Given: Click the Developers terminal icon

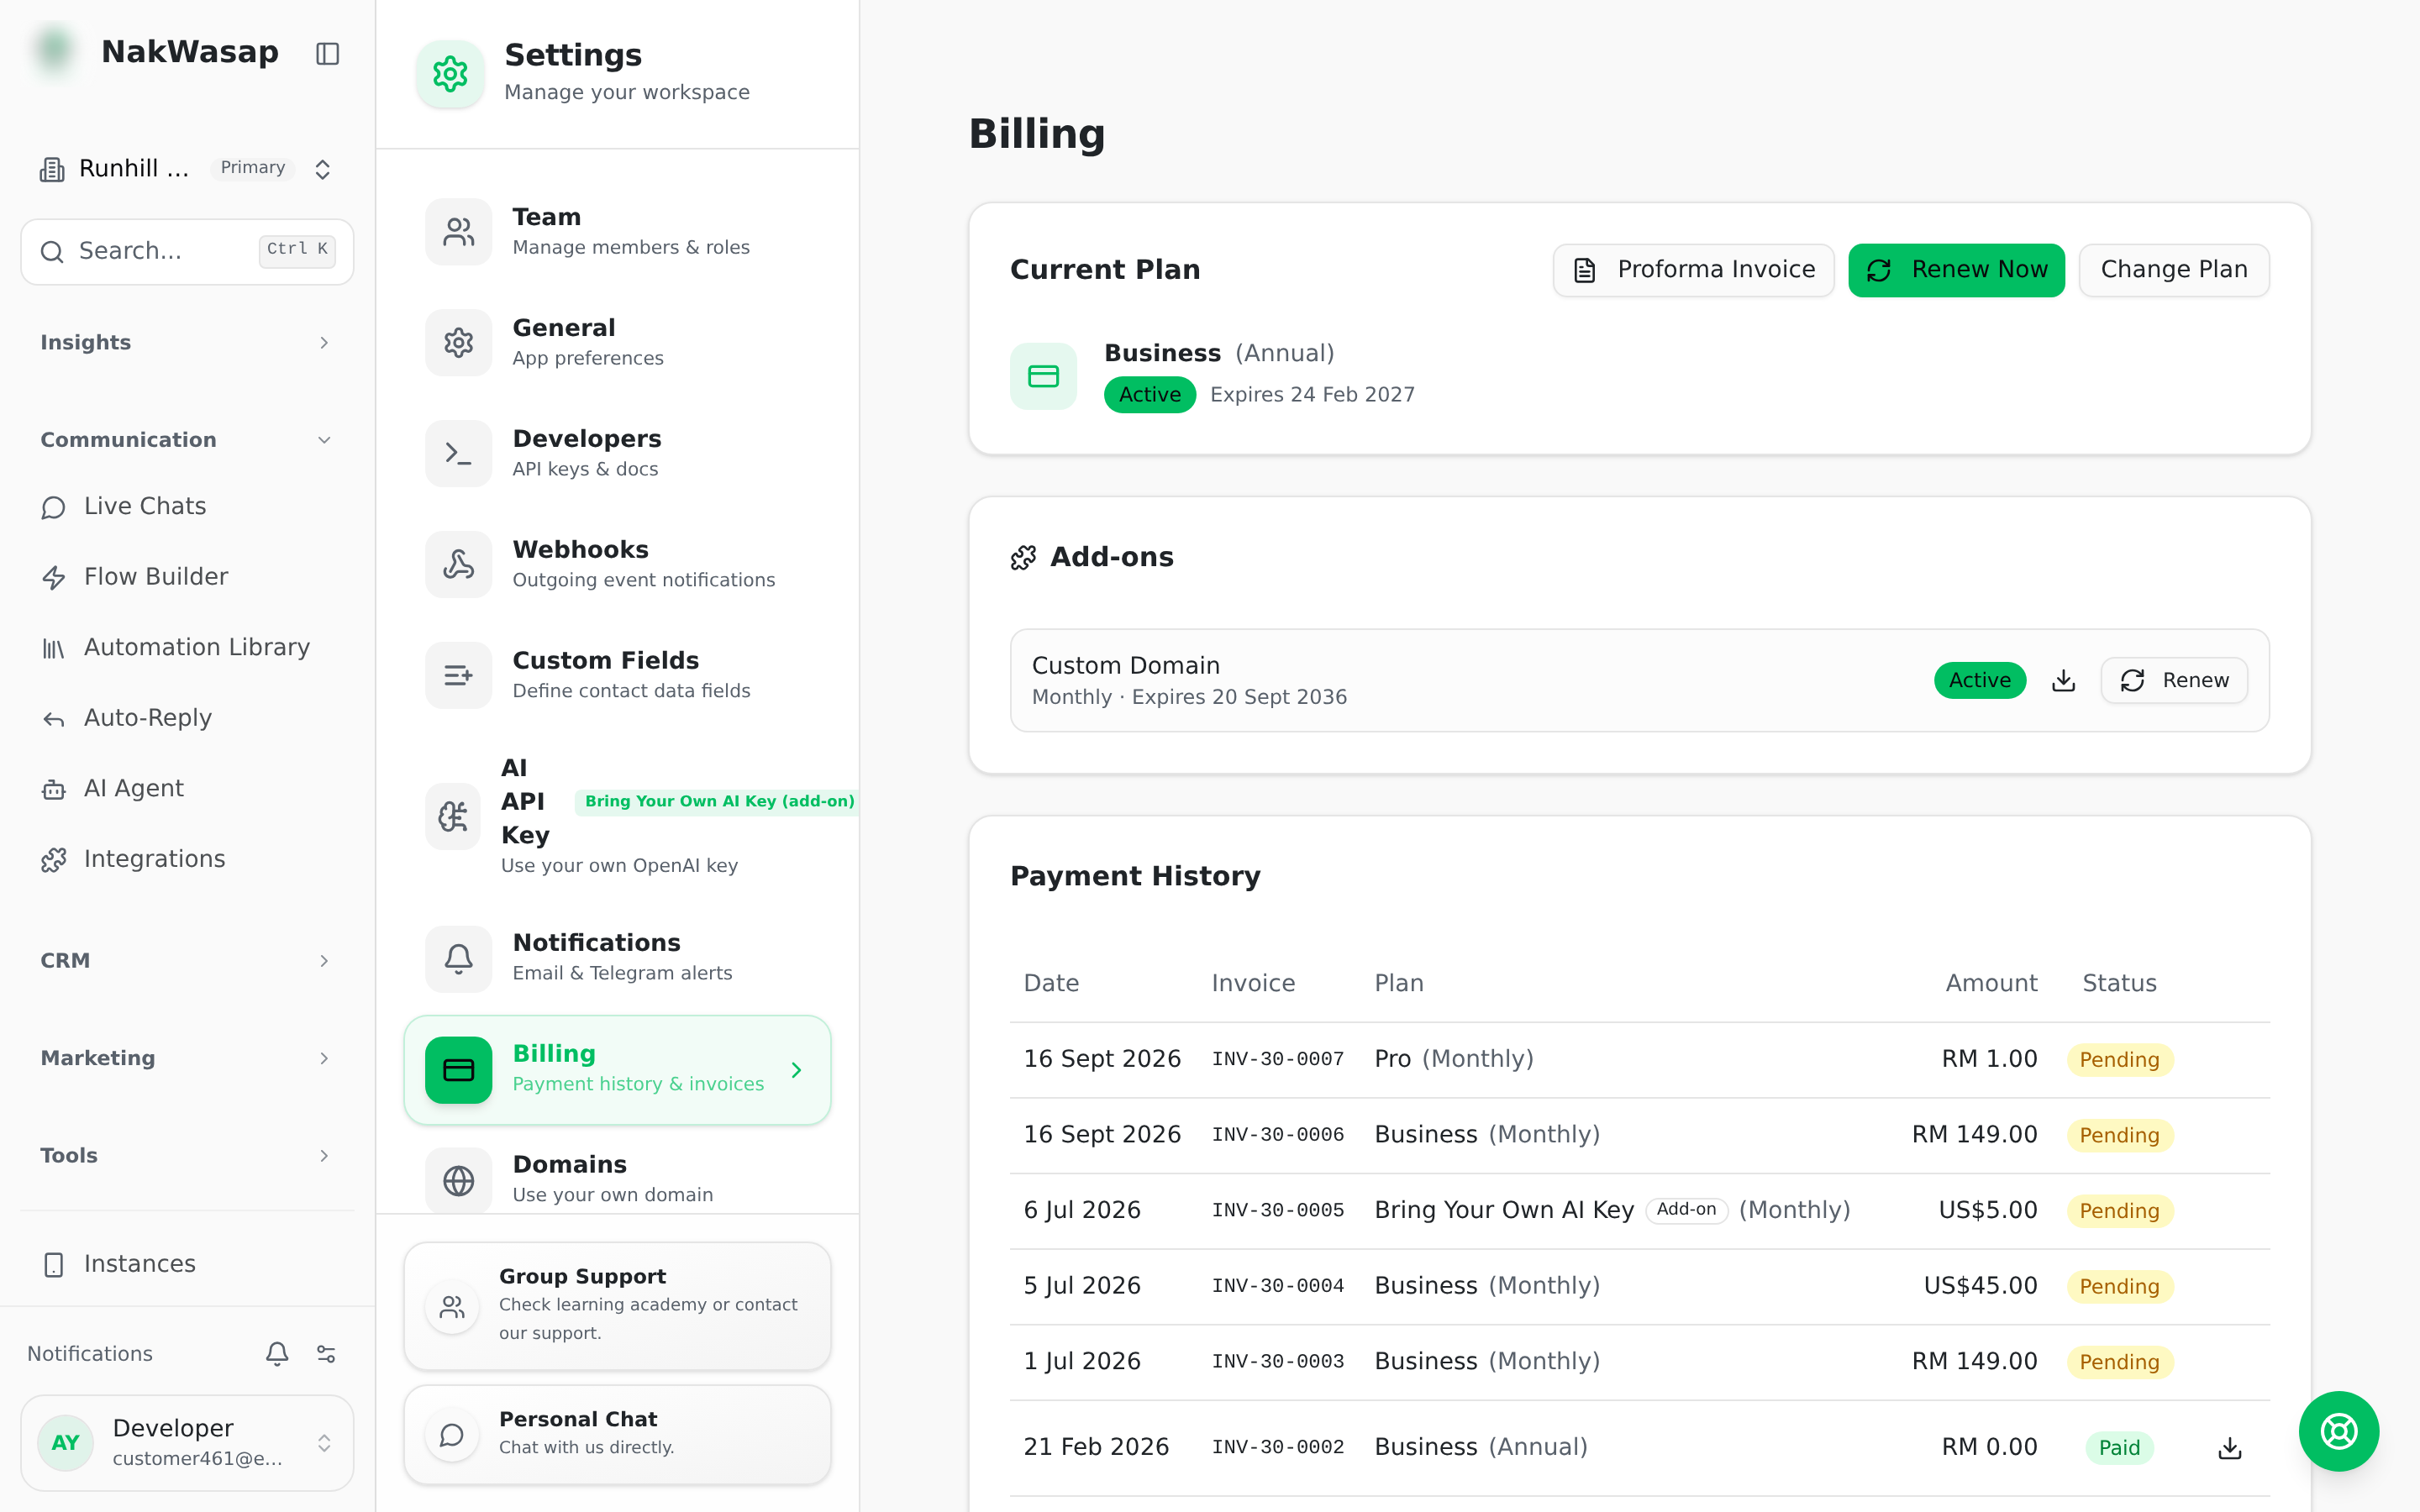Looking at the screenshot, I should 459,453.
